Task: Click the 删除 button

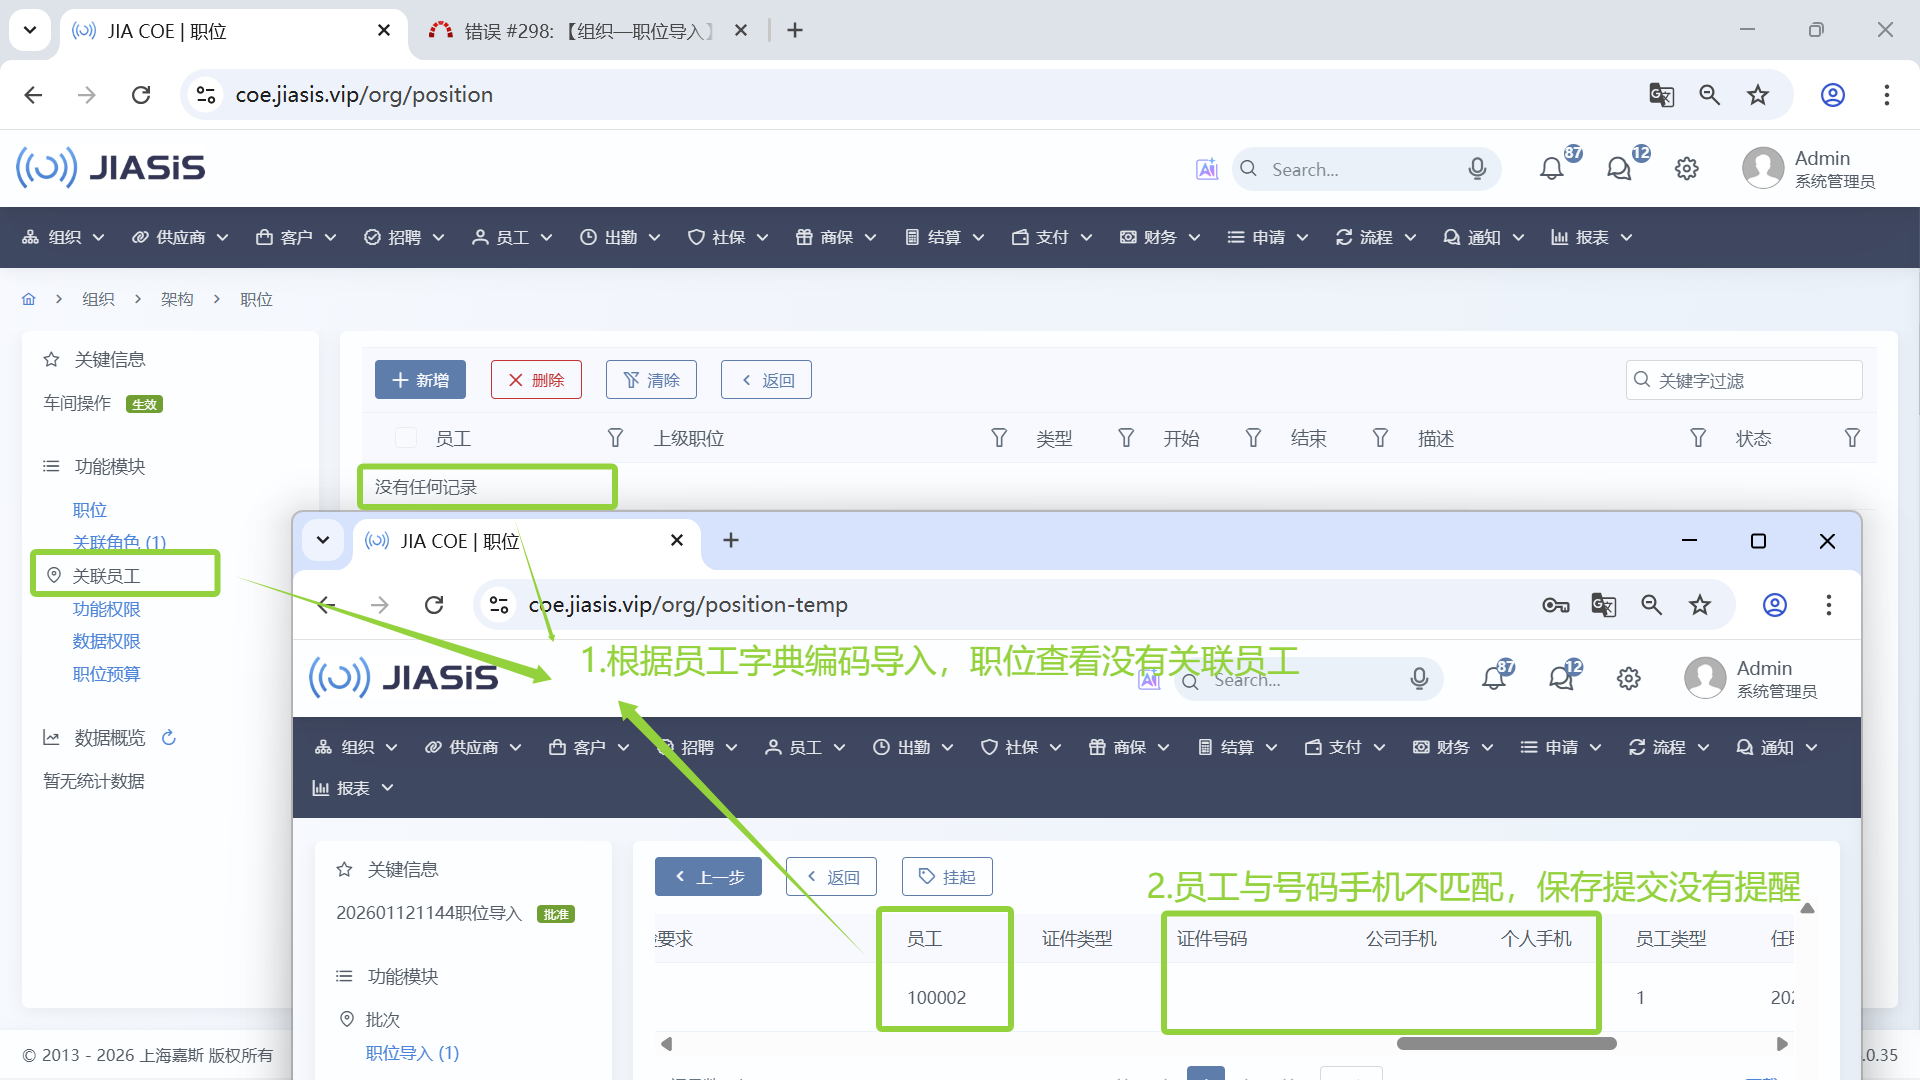Action: pos(536,380)
